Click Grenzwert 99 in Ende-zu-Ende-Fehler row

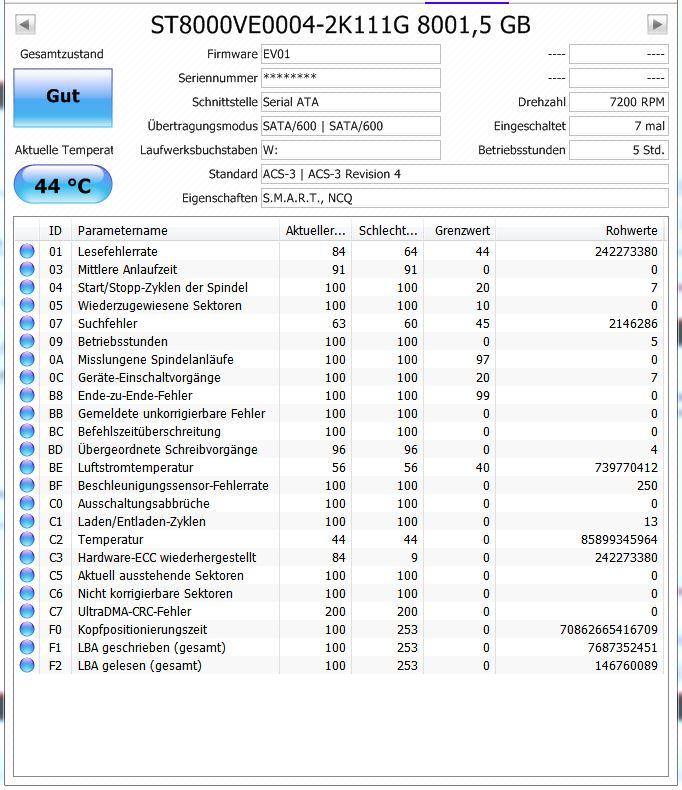coord(483,396)
